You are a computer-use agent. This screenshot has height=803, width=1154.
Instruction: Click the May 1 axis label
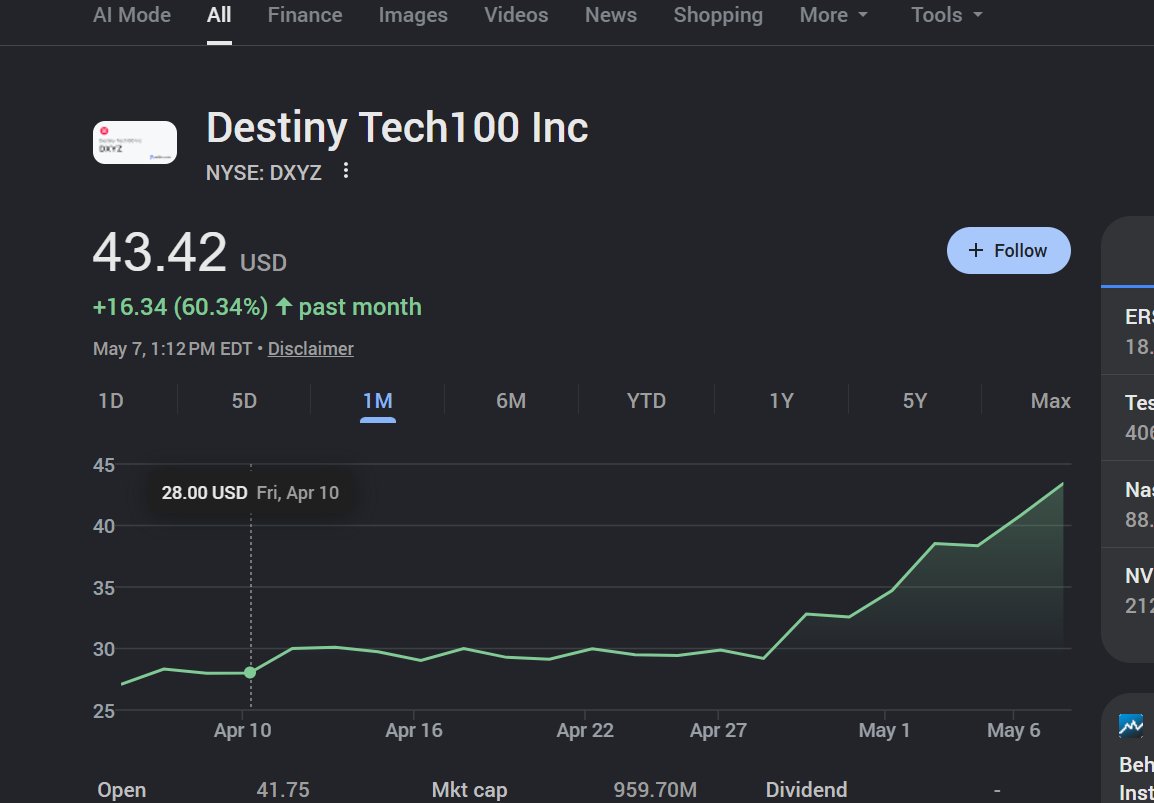(x=884, y=730)
